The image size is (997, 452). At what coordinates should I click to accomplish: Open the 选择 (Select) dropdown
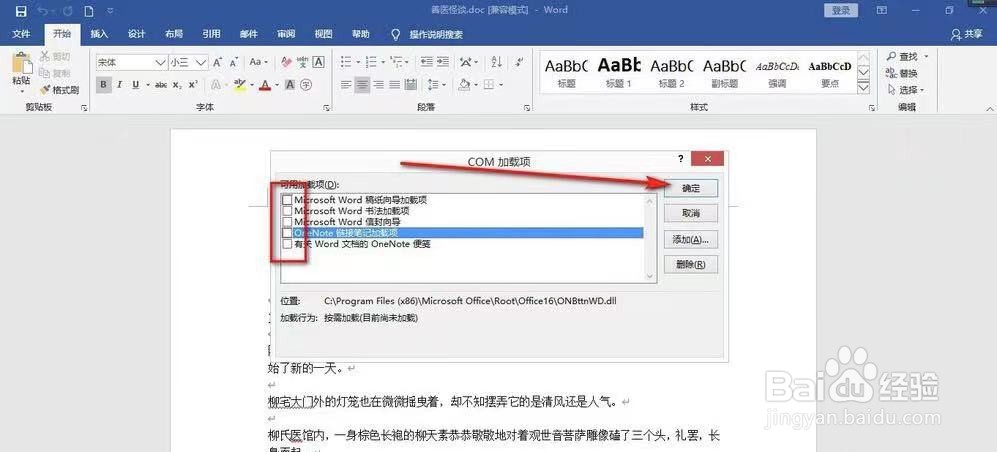coord(906,90)
